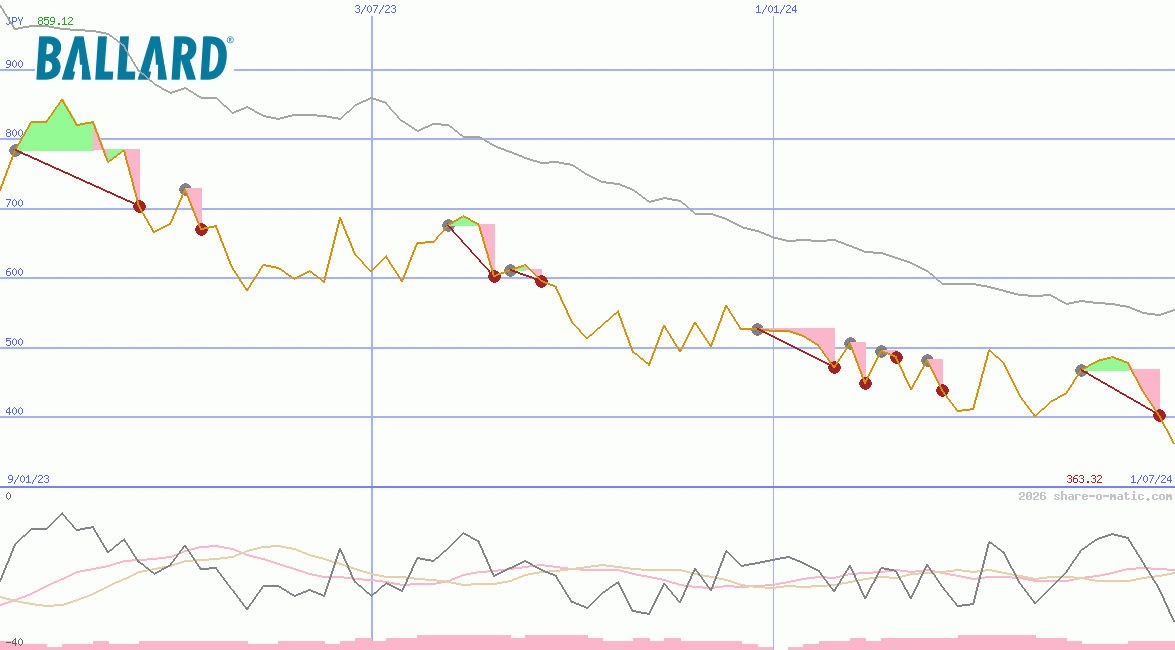This screenshot has height=650, width=1175.
Task: Open the share-o-matic.com watermark link
Action: (x=1095, y=496)
